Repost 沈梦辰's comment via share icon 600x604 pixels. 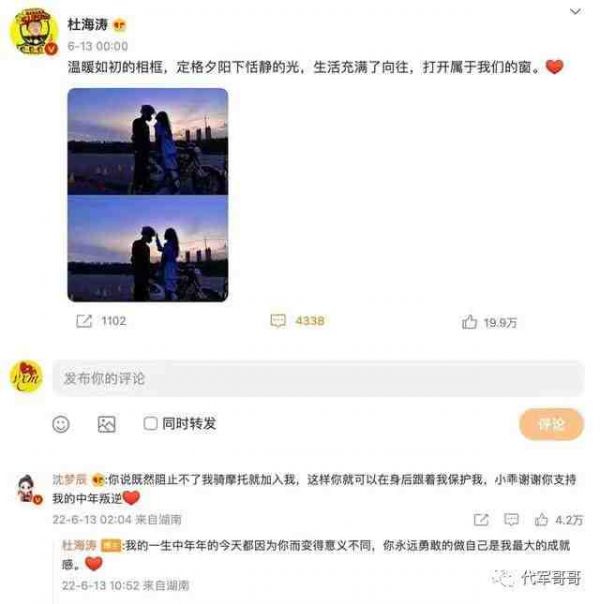point(481,520)
